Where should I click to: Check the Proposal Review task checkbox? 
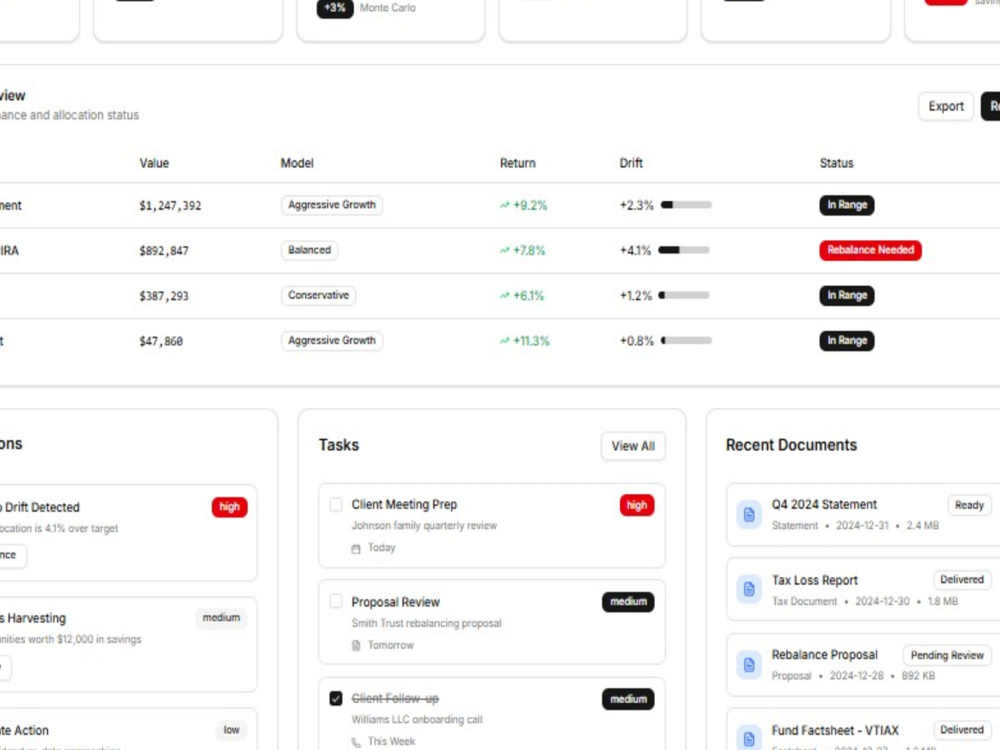click(335, 601)
